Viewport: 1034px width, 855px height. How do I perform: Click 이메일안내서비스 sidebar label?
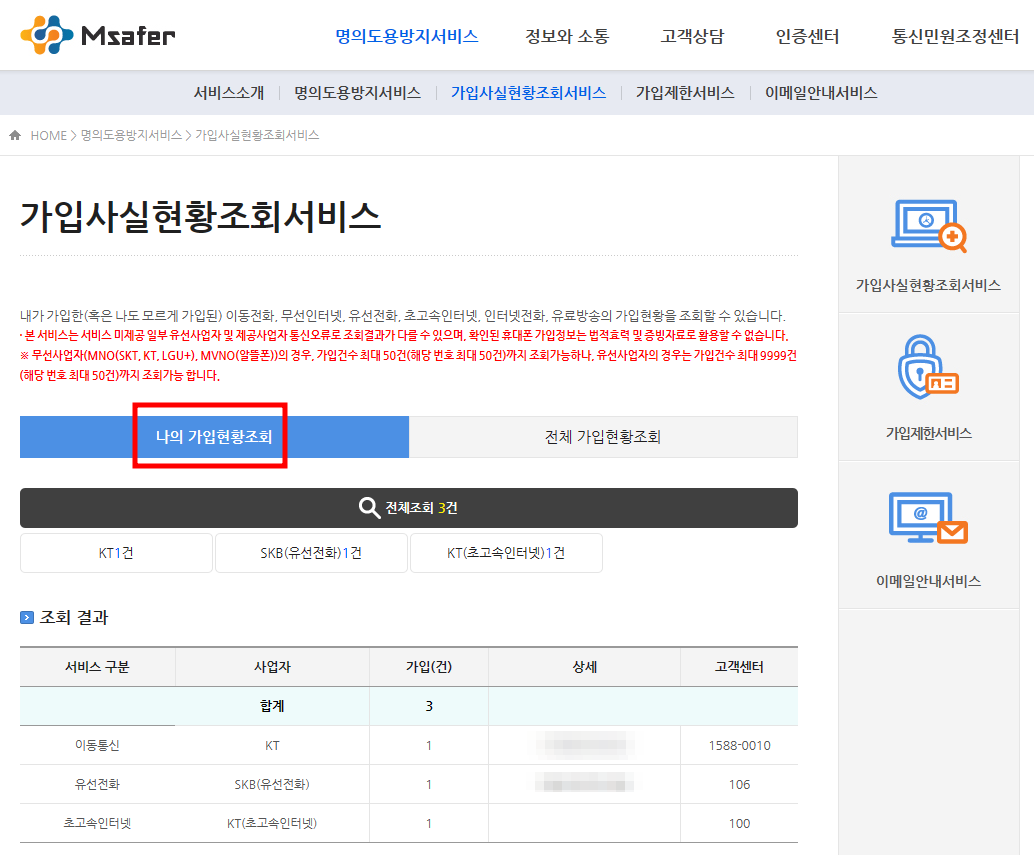[x=928, y=581]
